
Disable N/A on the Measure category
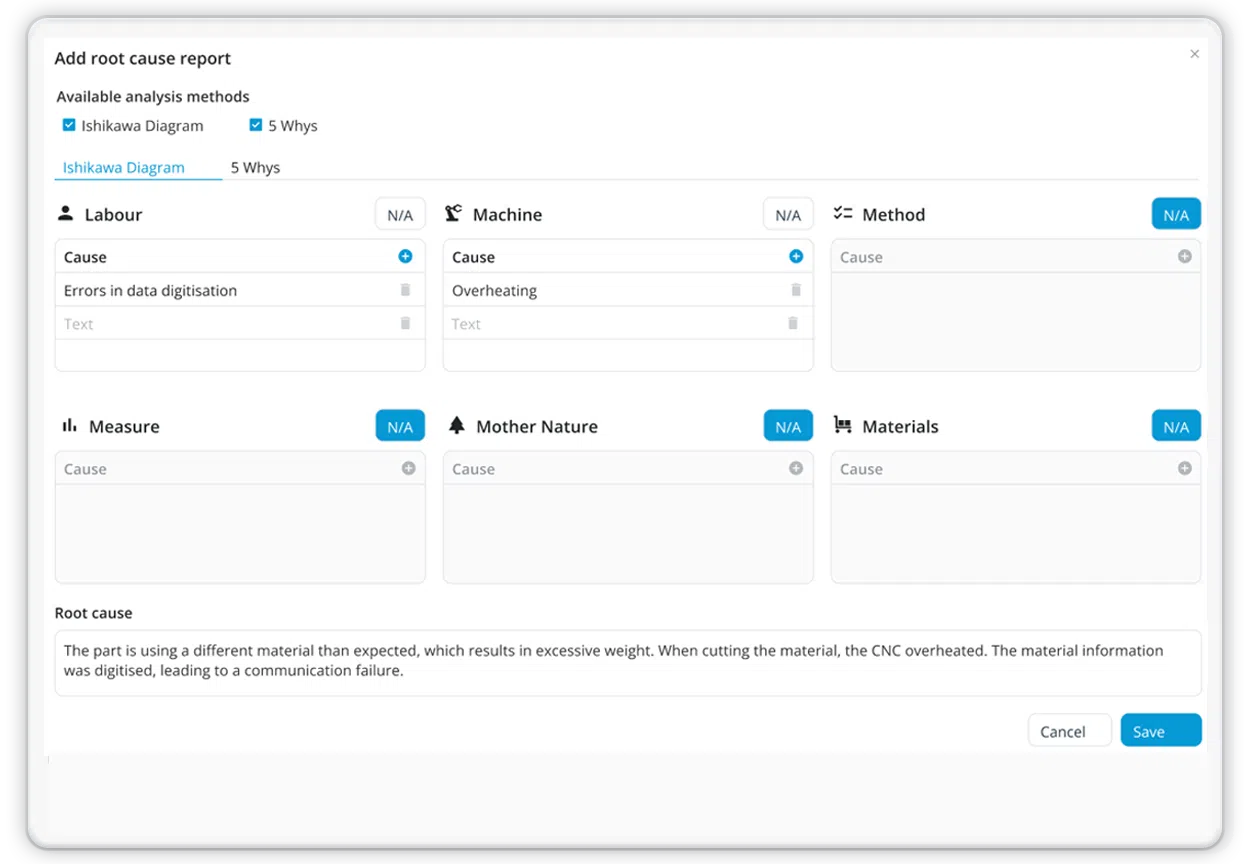(400, 427)
